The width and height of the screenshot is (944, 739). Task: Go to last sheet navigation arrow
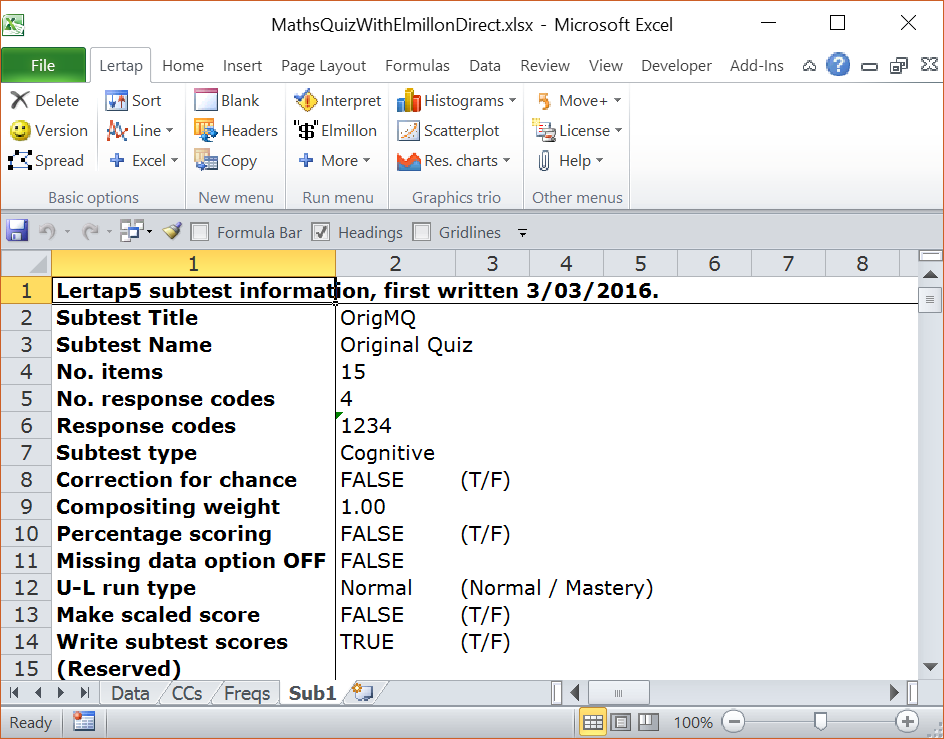click(x=85, y=693)
